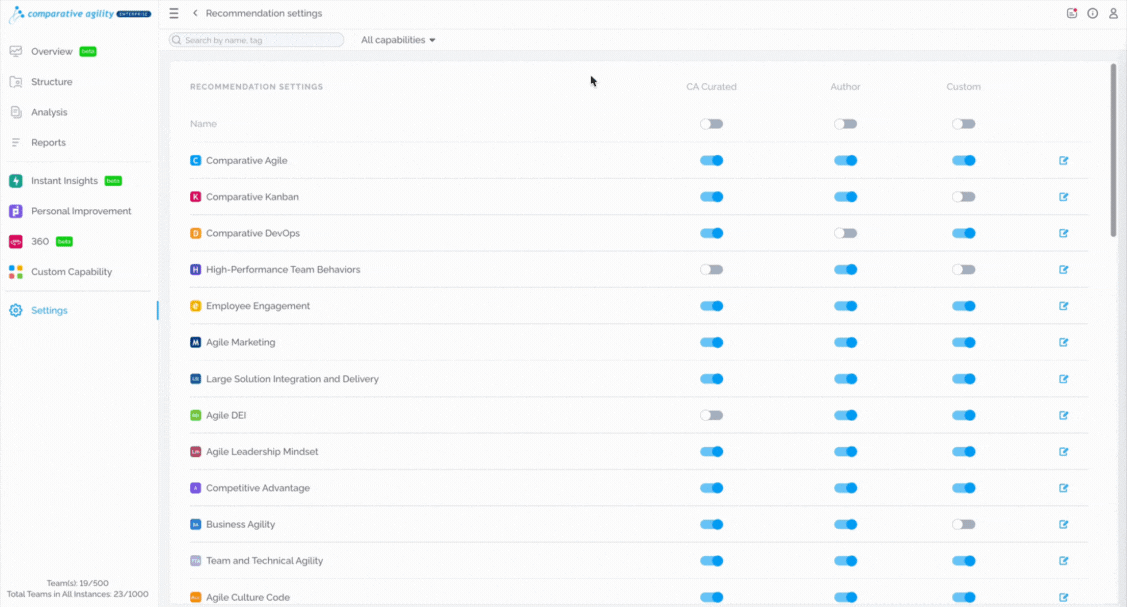Go to Structure in sidebar
This screenshot has height=607, width=1127.
[51, 82]
